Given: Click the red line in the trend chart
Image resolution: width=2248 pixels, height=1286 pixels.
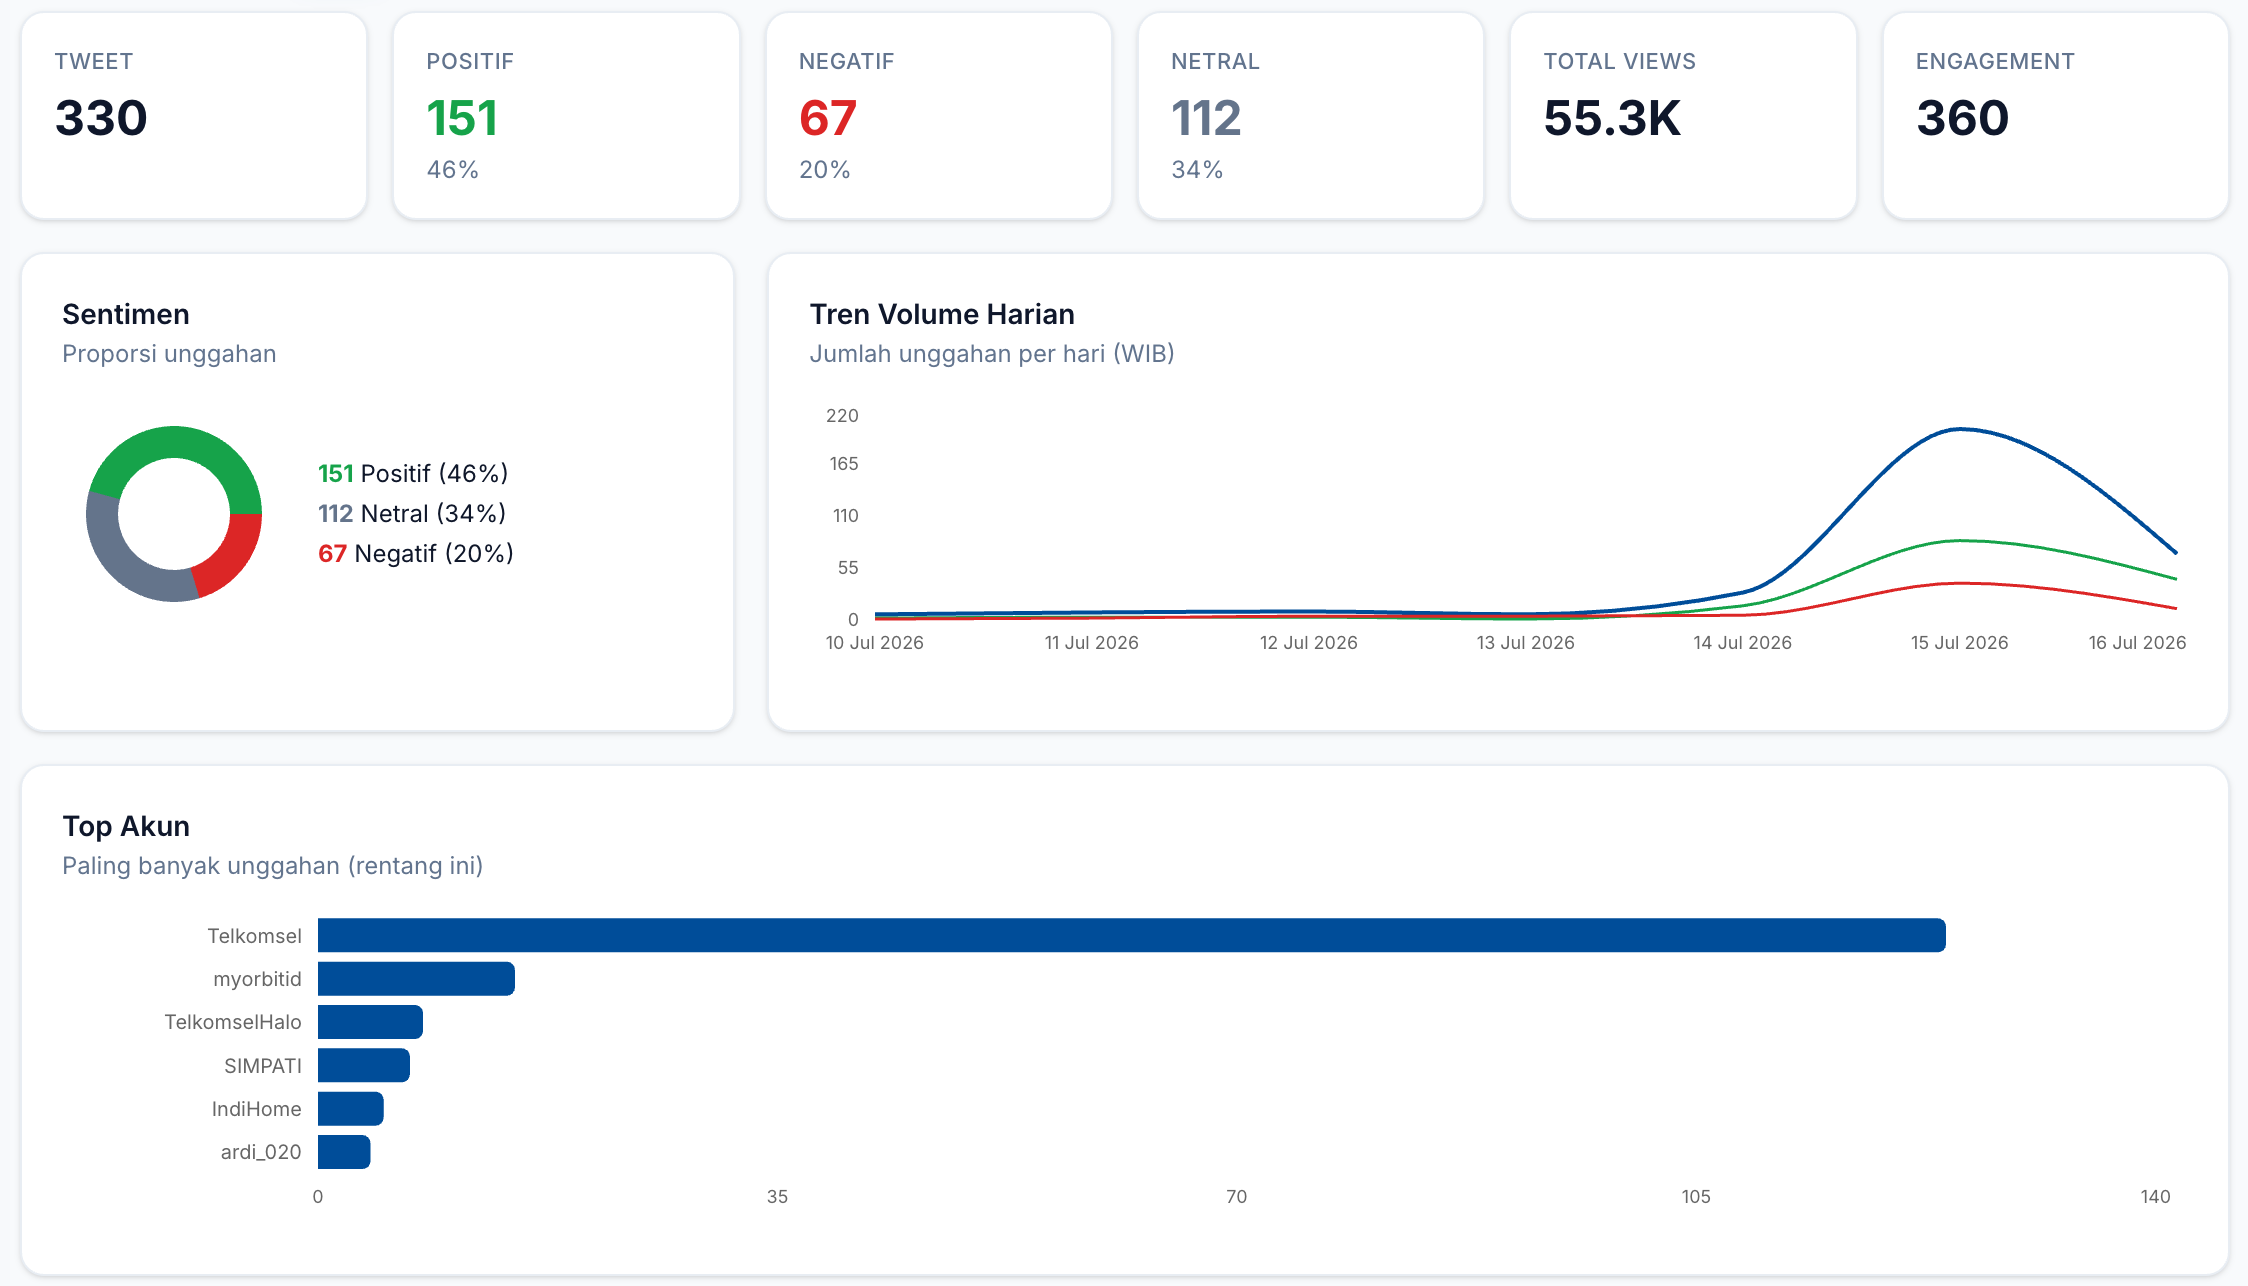Looking at the screenshot, I should click(1961, 584).
